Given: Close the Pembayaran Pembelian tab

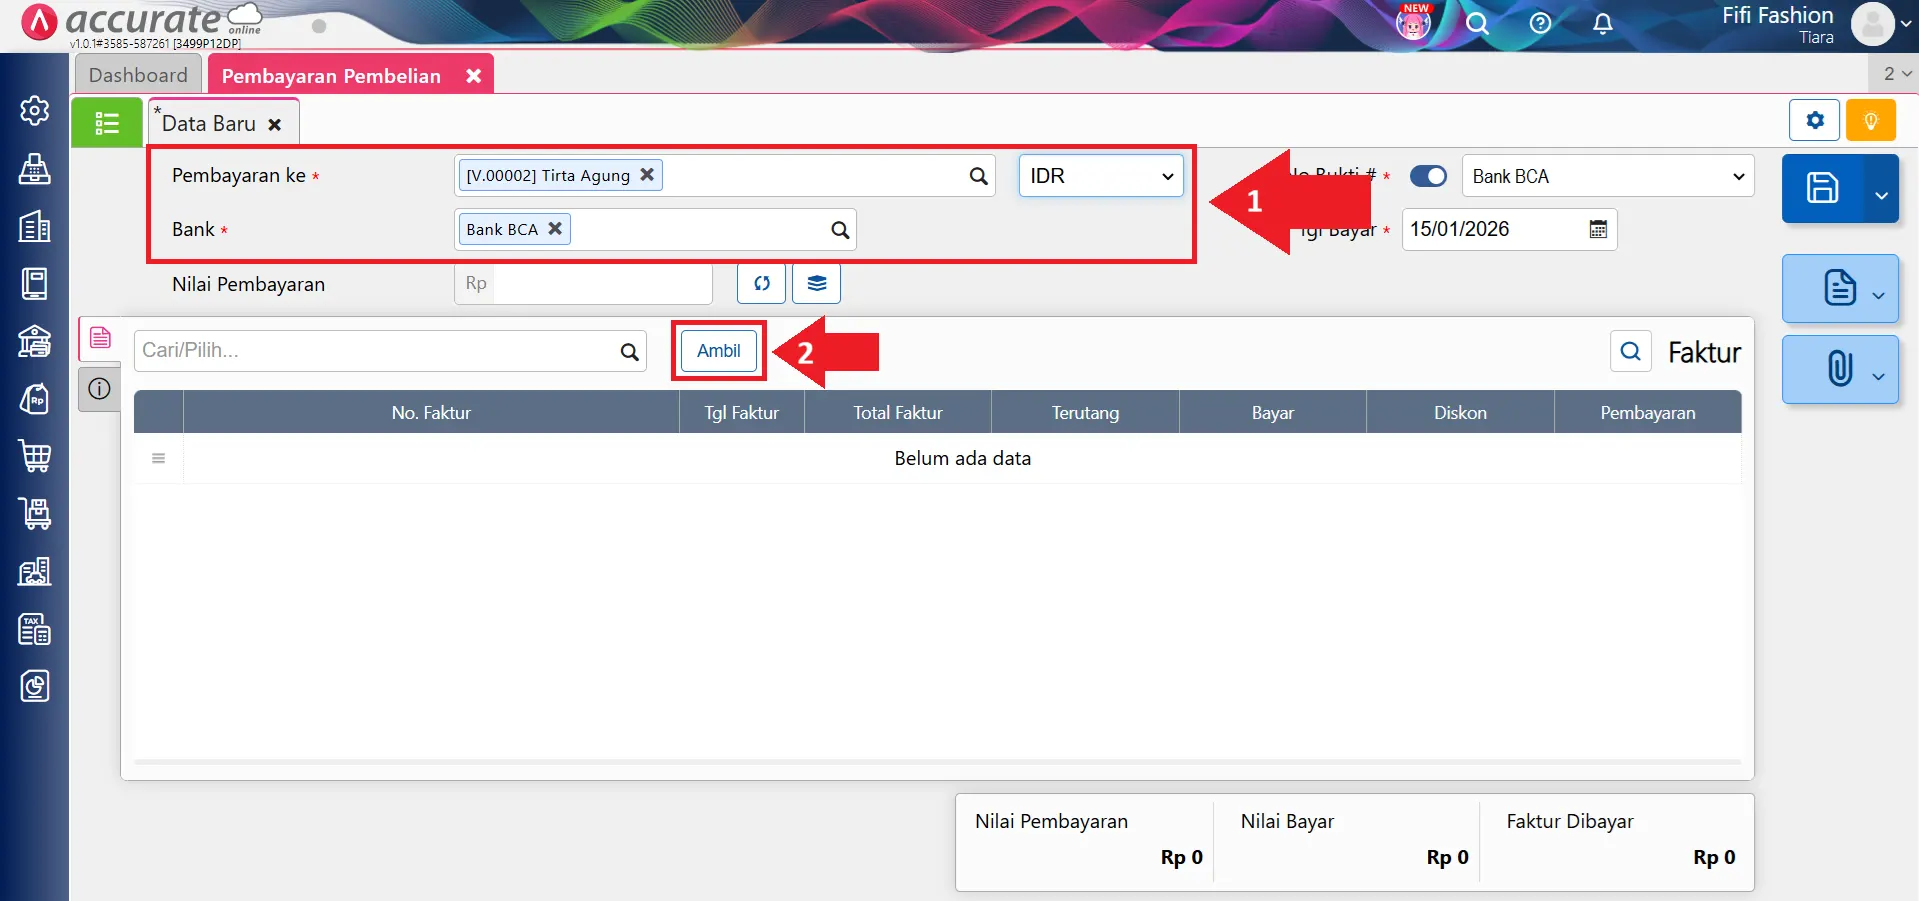Looking at the screenshot, I should pyautogui.click(x=473, y=76).
